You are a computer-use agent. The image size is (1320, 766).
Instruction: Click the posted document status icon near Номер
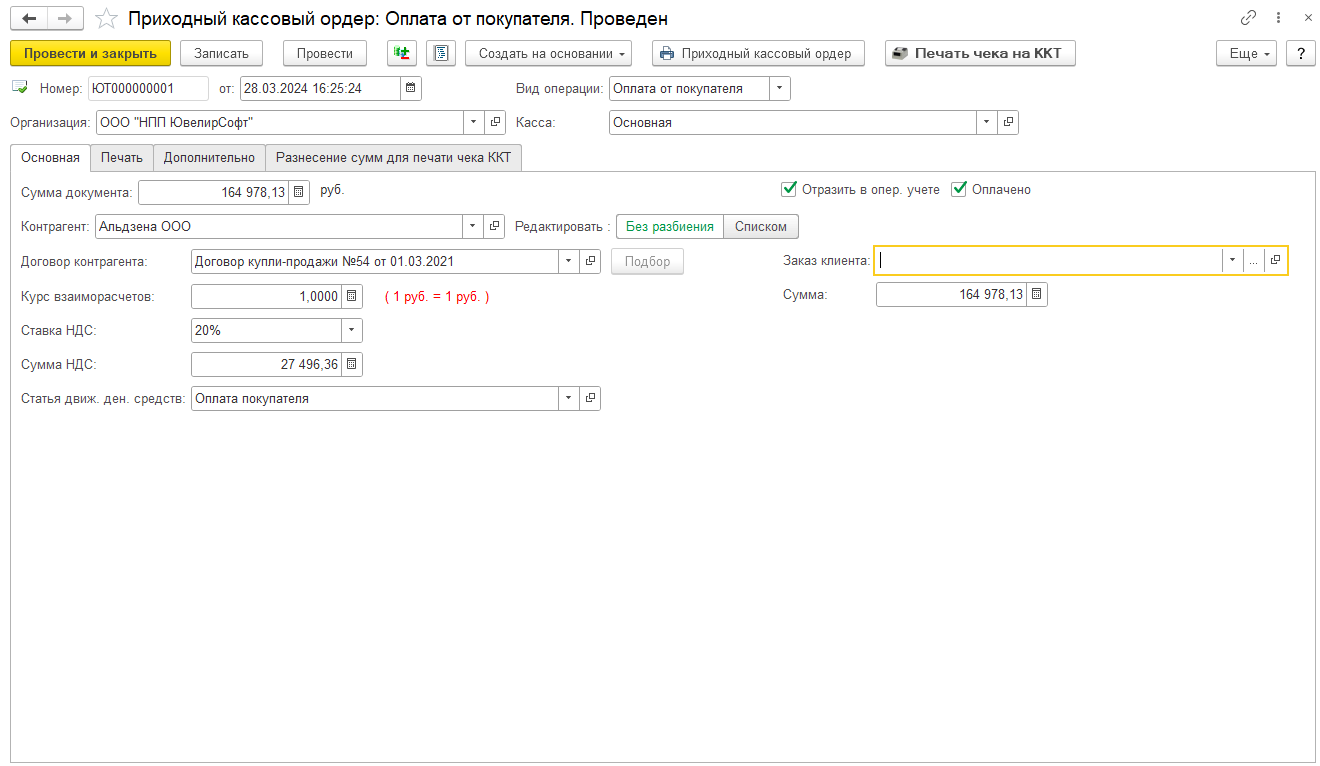click(x=20, y=88)
